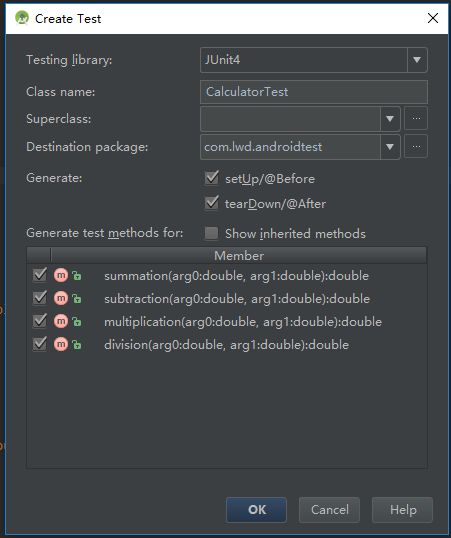This screenshot has width=451, height=538.
Task: Open the Help button
Action: click(403, 510)
